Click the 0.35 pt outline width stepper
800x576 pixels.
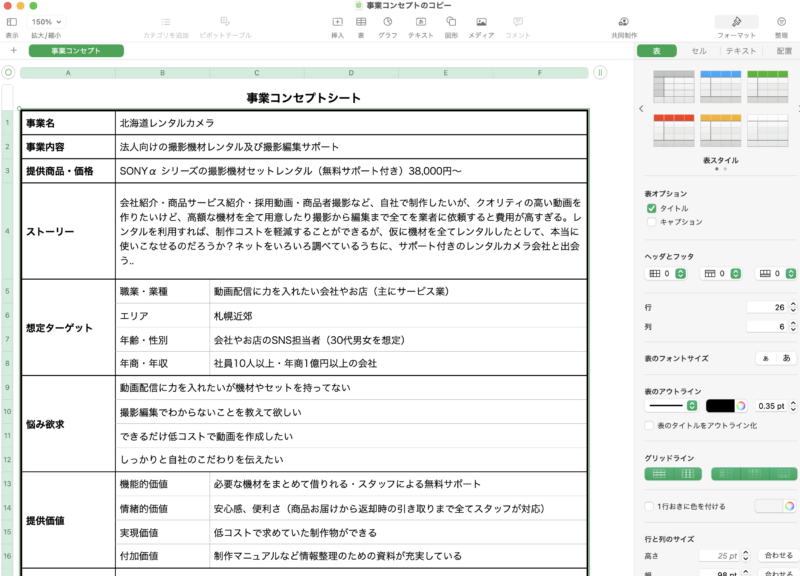pos(793,406)
